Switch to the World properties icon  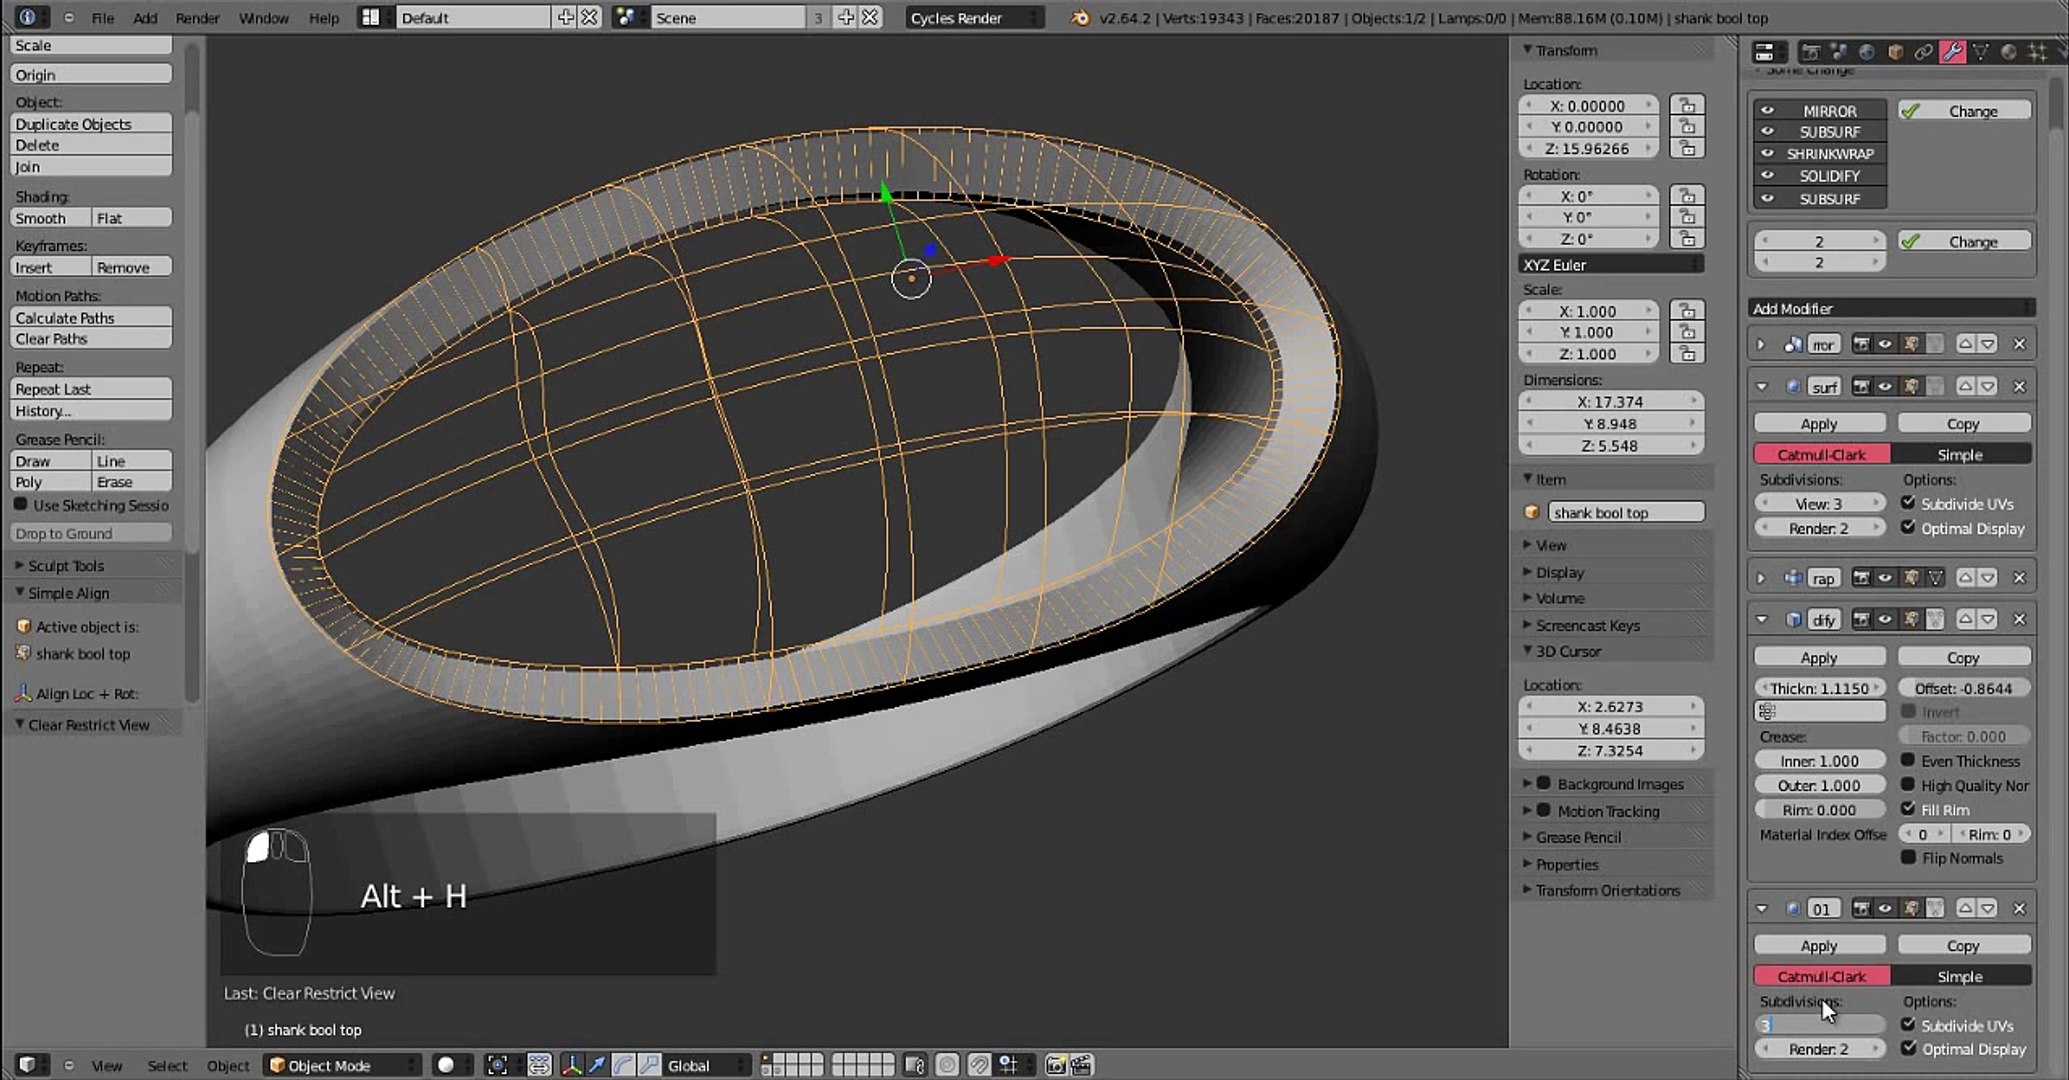tap(1867, 52)
